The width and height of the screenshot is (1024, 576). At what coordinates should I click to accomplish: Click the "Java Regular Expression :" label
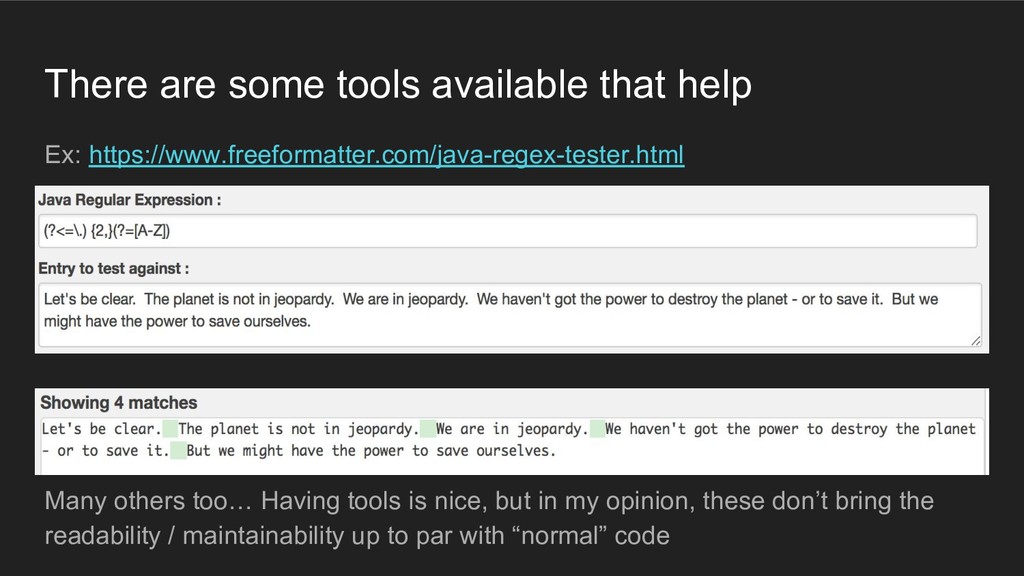tap(130, 200)
